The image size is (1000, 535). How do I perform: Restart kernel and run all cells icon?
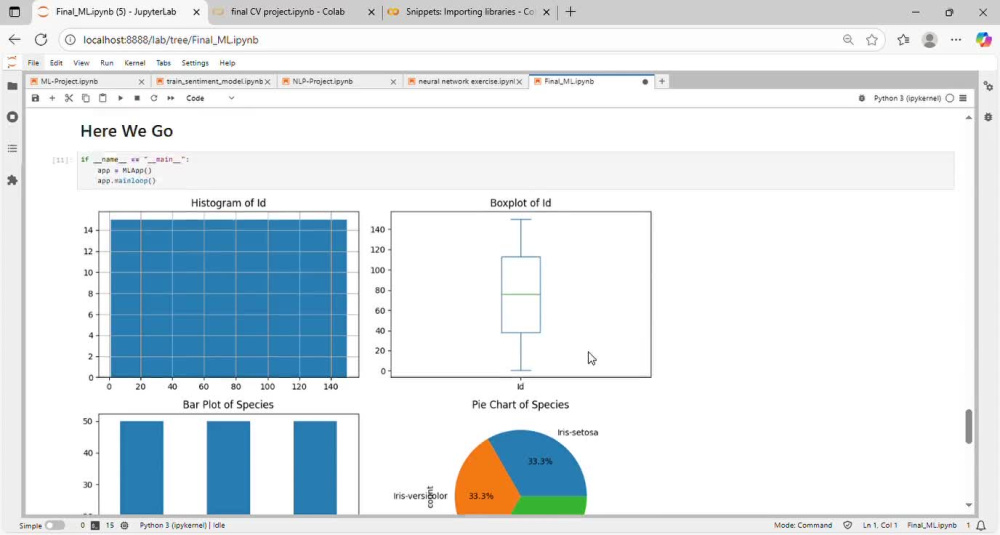pyautogui.click(x=171, y=98)
